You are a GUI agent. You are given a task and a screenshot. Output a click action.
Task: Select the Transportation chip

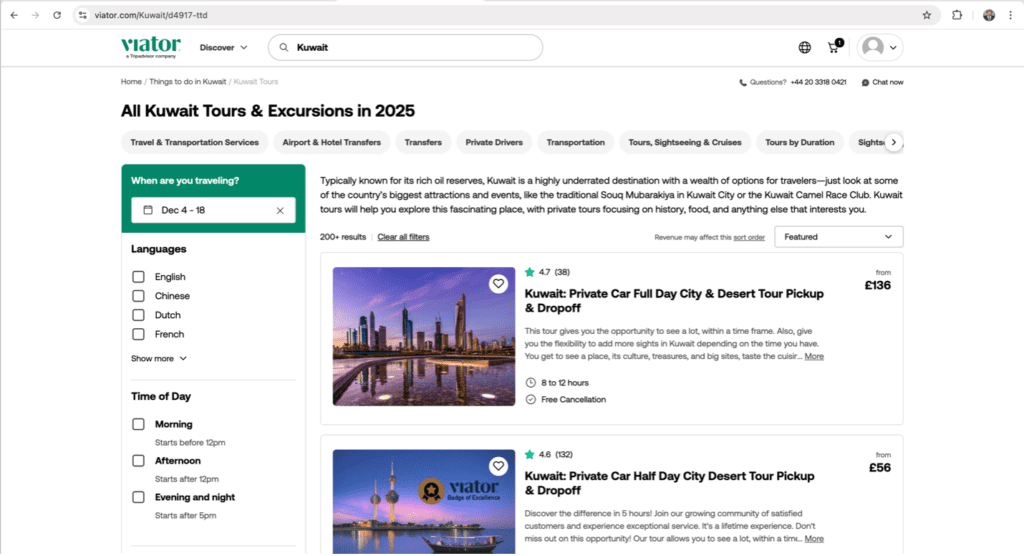[x=575, y=142]
